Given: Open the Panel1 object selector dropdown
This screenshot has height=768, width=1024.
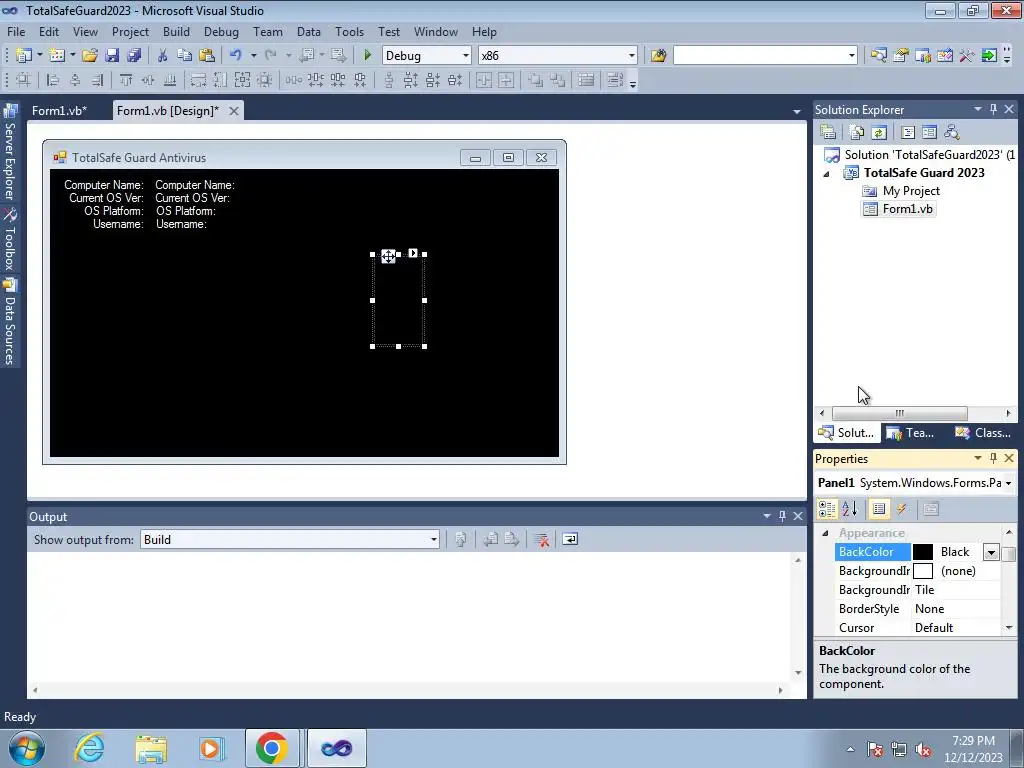Looking at the screenshot, I should 1008,483.
